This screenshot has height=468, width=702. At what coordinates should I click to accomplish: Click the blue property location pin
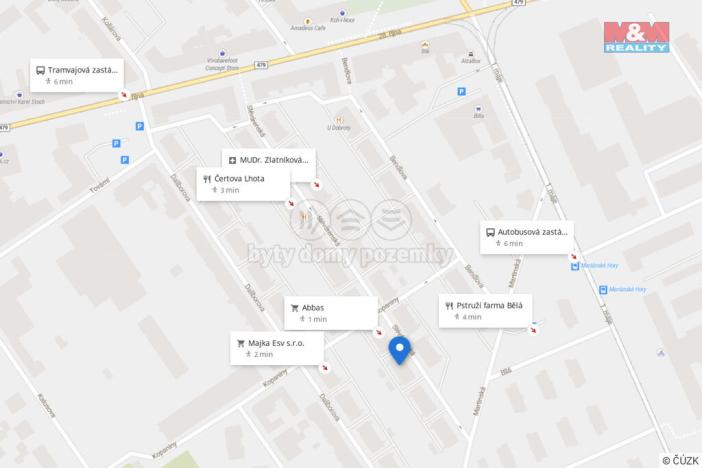coord(399,350)
